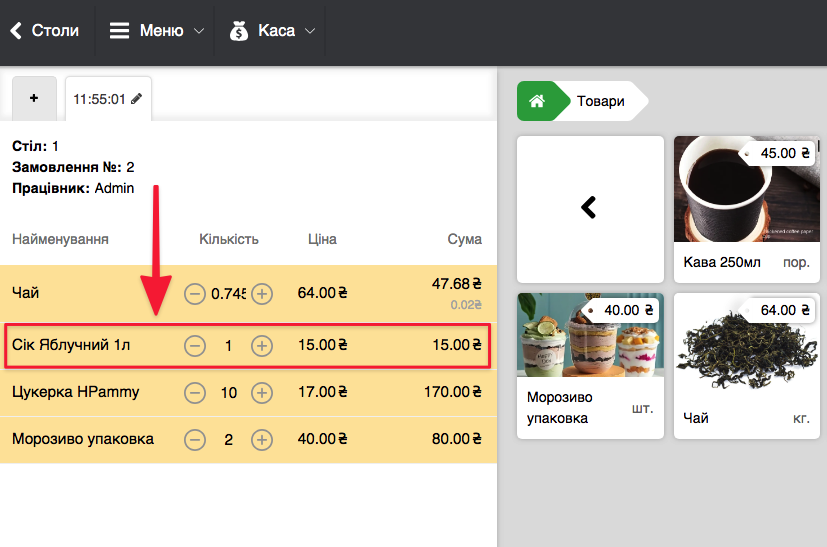
Task: Select the Морозиво упаковка product card
Action: [x=590, y=365]
